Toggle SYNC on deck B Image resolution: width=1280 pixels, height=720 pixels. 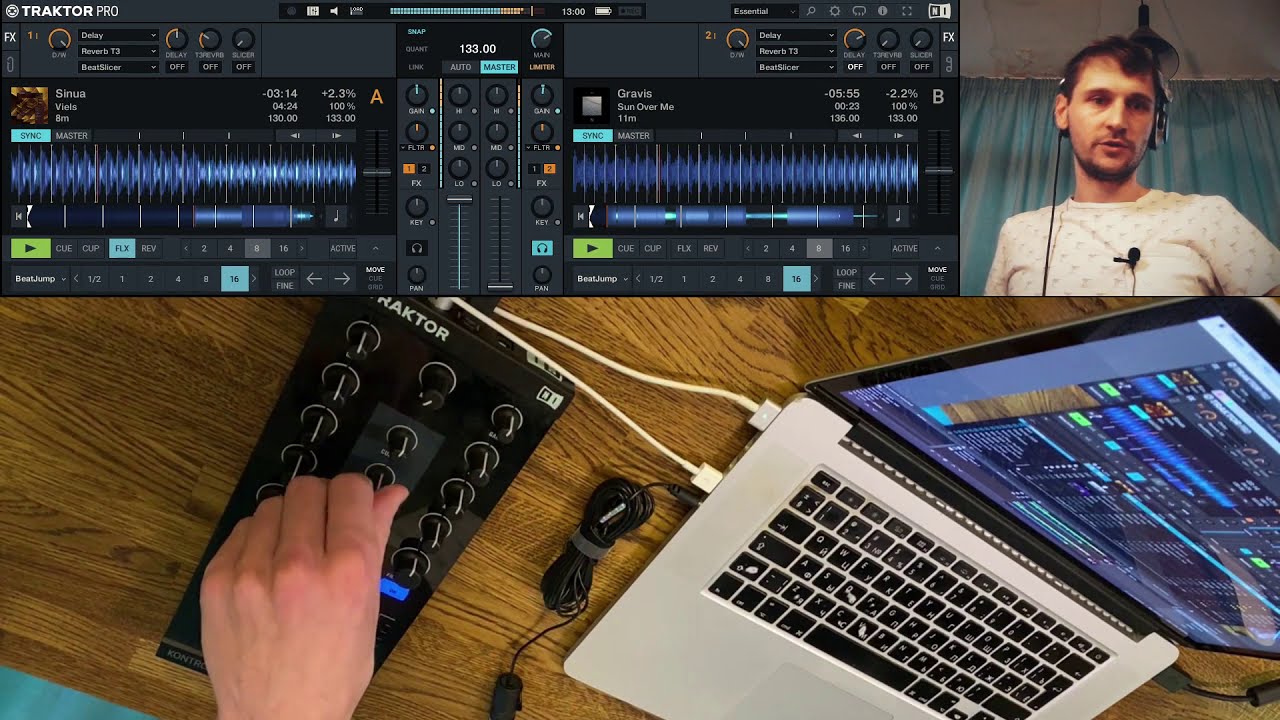[593, 135]
